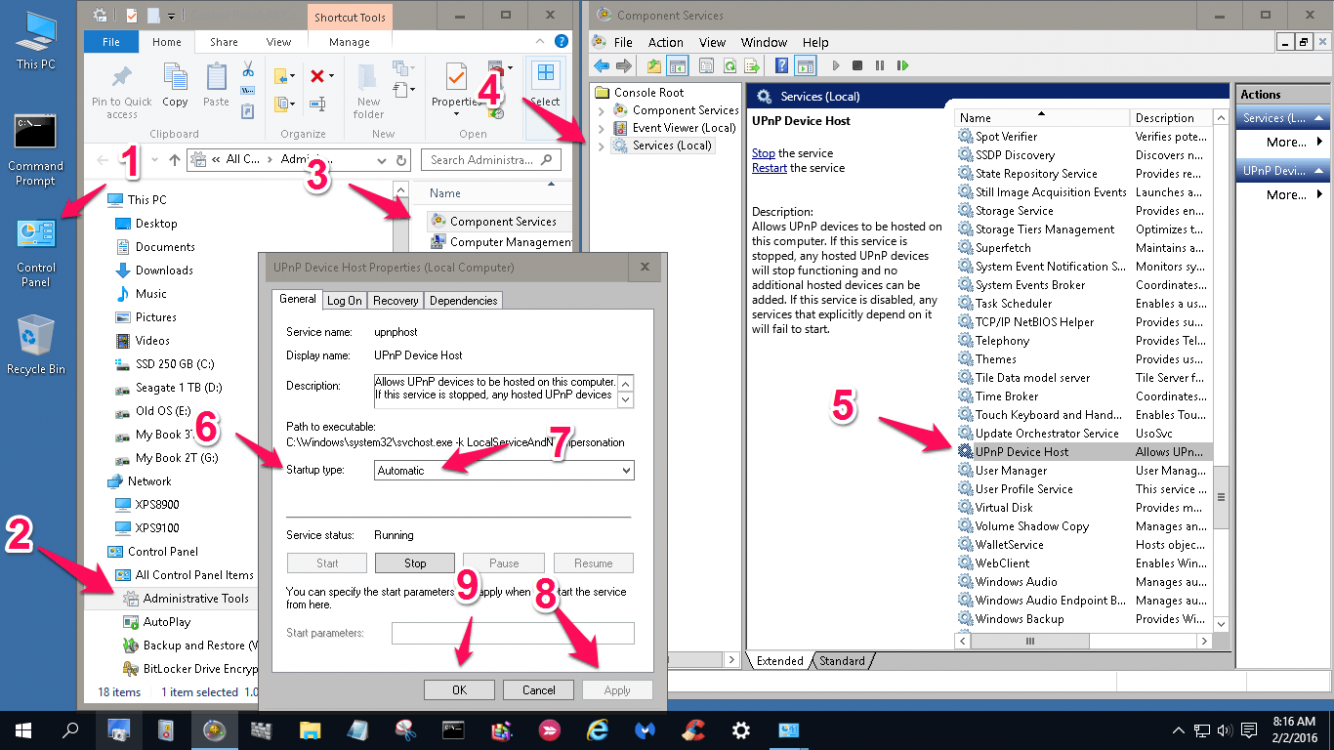Switch to Dependencies tab

[x=463, y=300]
